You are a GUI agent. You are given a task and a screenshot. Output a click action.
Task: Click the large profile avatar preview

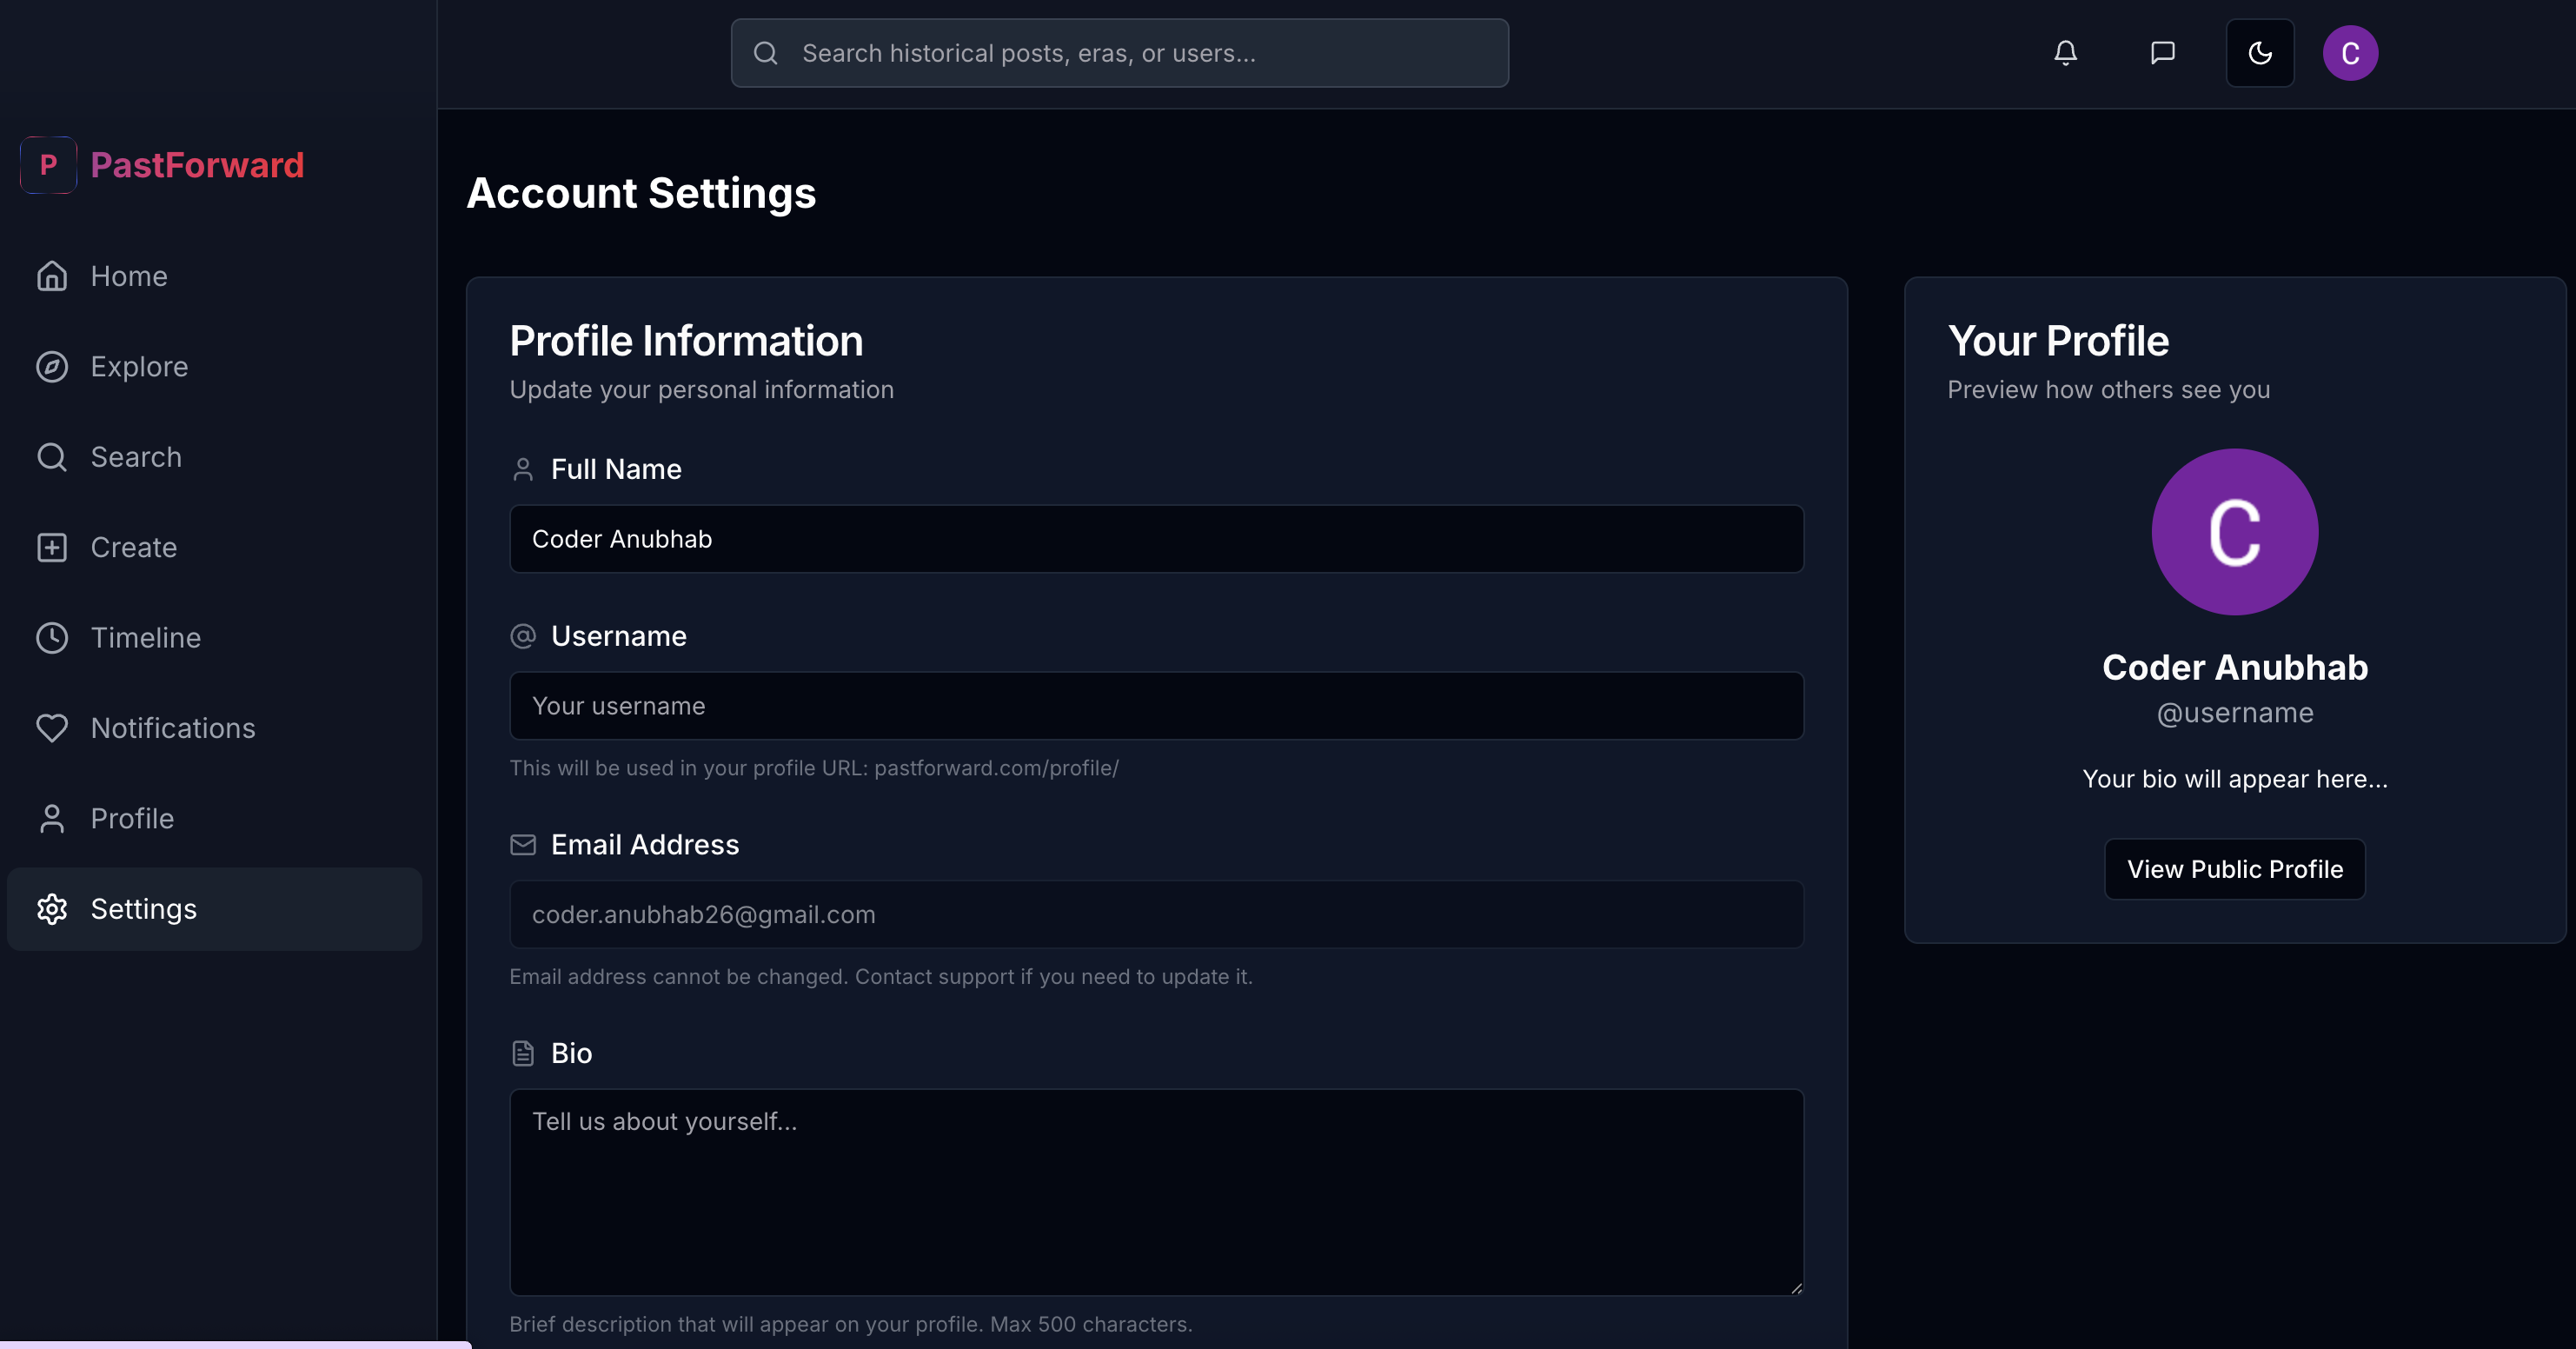click(2234, 532)
